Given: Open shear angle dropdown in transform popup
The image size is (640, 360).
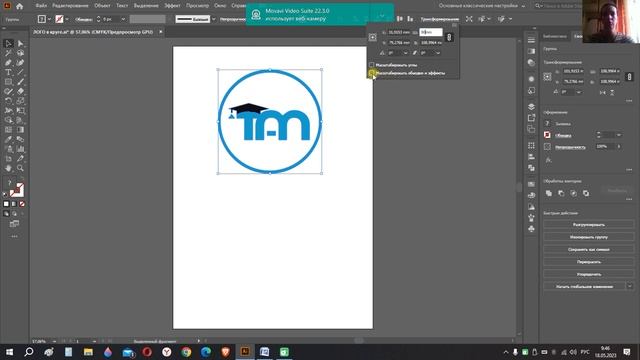Looking at the screenshot, I should pyautogui.click(x=438, y=53).
